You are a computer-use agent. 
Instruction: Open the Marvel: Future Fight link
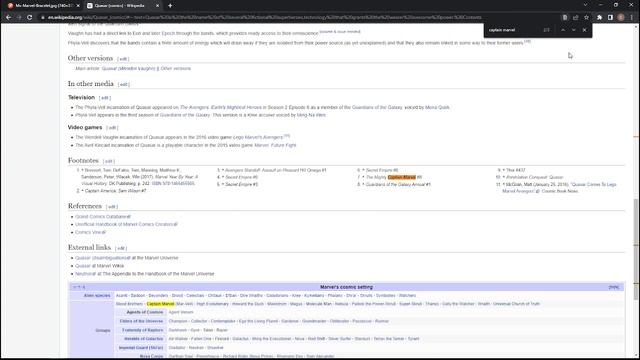pos(275,145)
